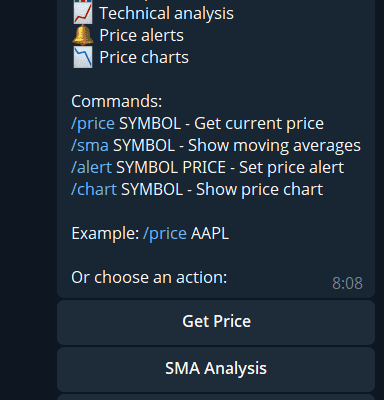Click the Technical analysis text line
384x400 pixels.
[x=166, y=14]
